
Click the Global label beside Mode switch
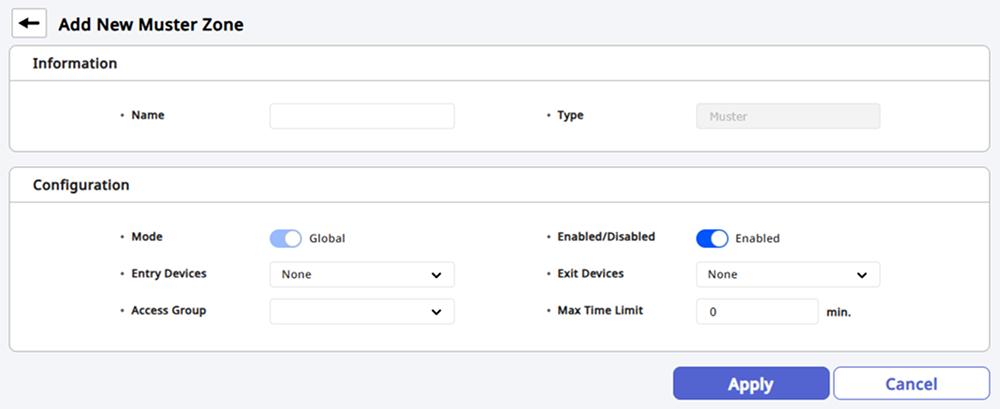click(327, 239)
